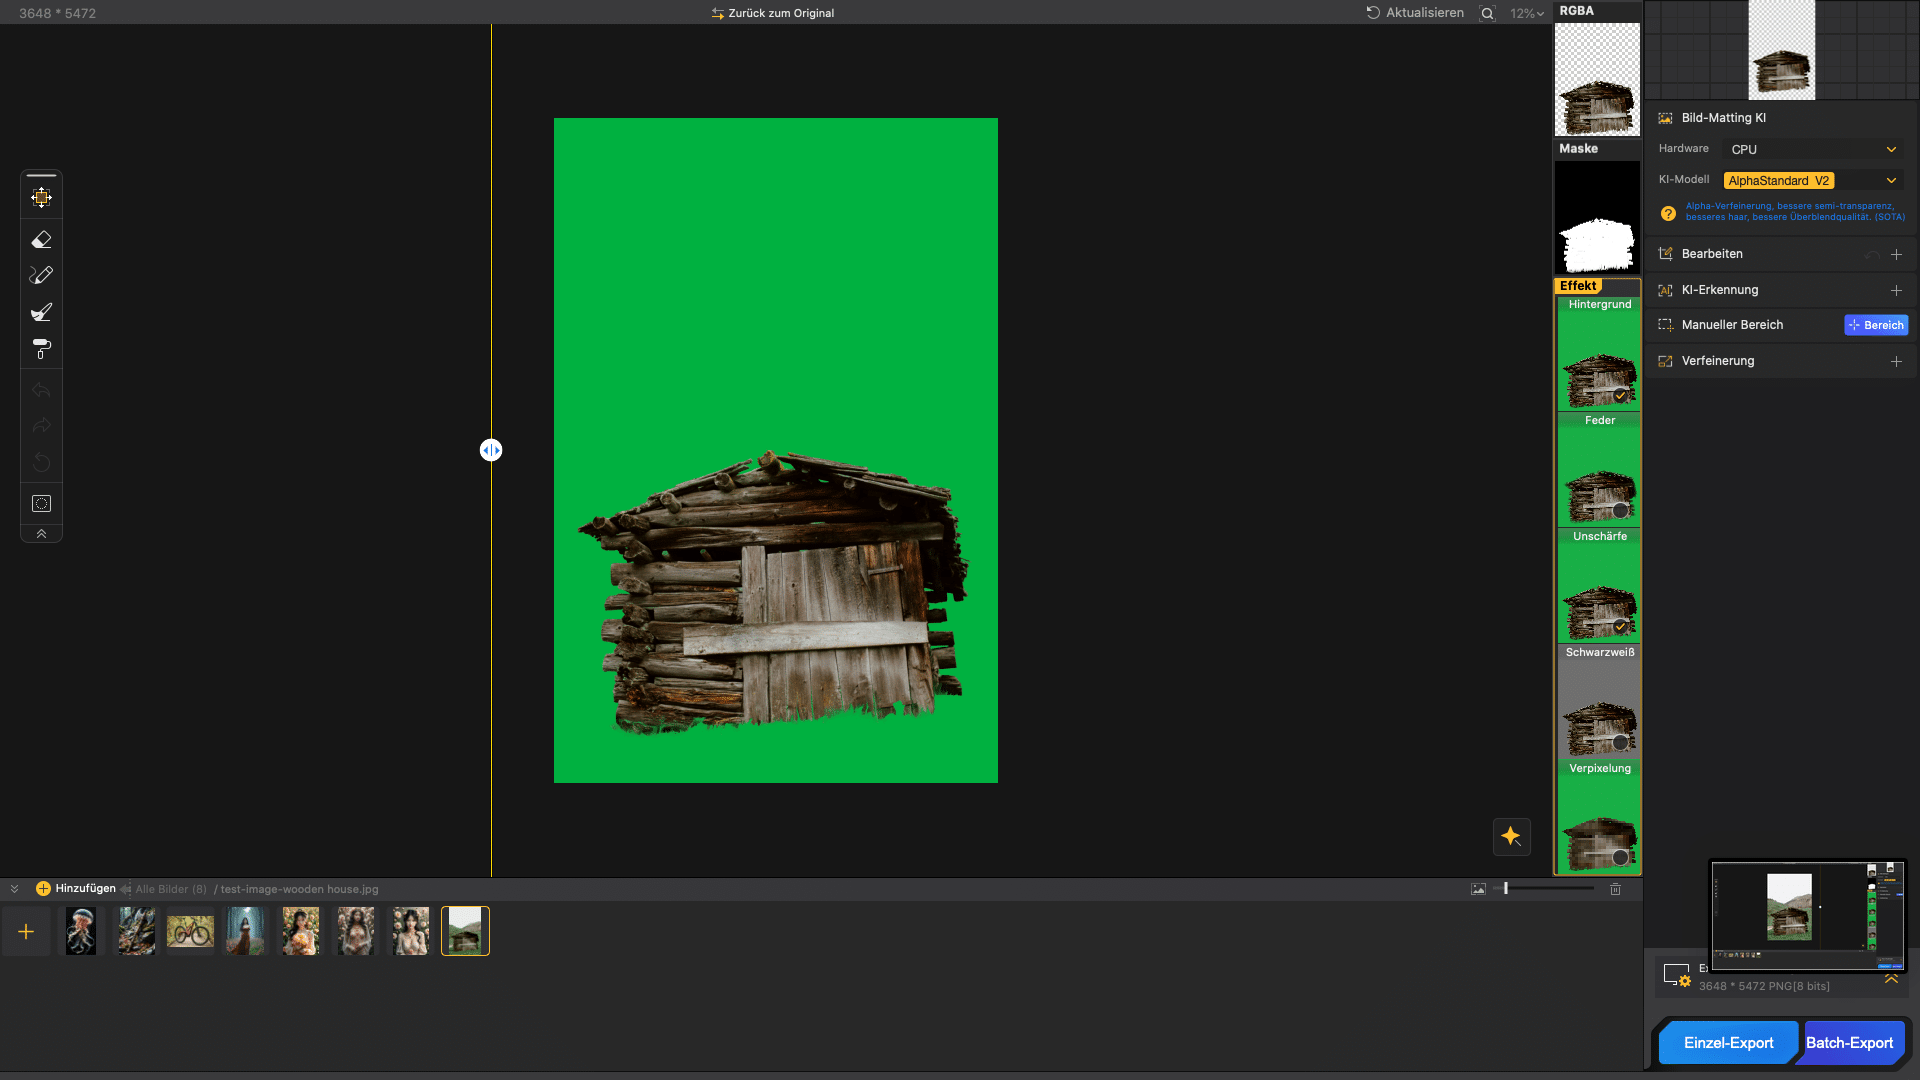
Task: Click the zoom magnifier icon in top bar
Action: (x=1487, y=13)
